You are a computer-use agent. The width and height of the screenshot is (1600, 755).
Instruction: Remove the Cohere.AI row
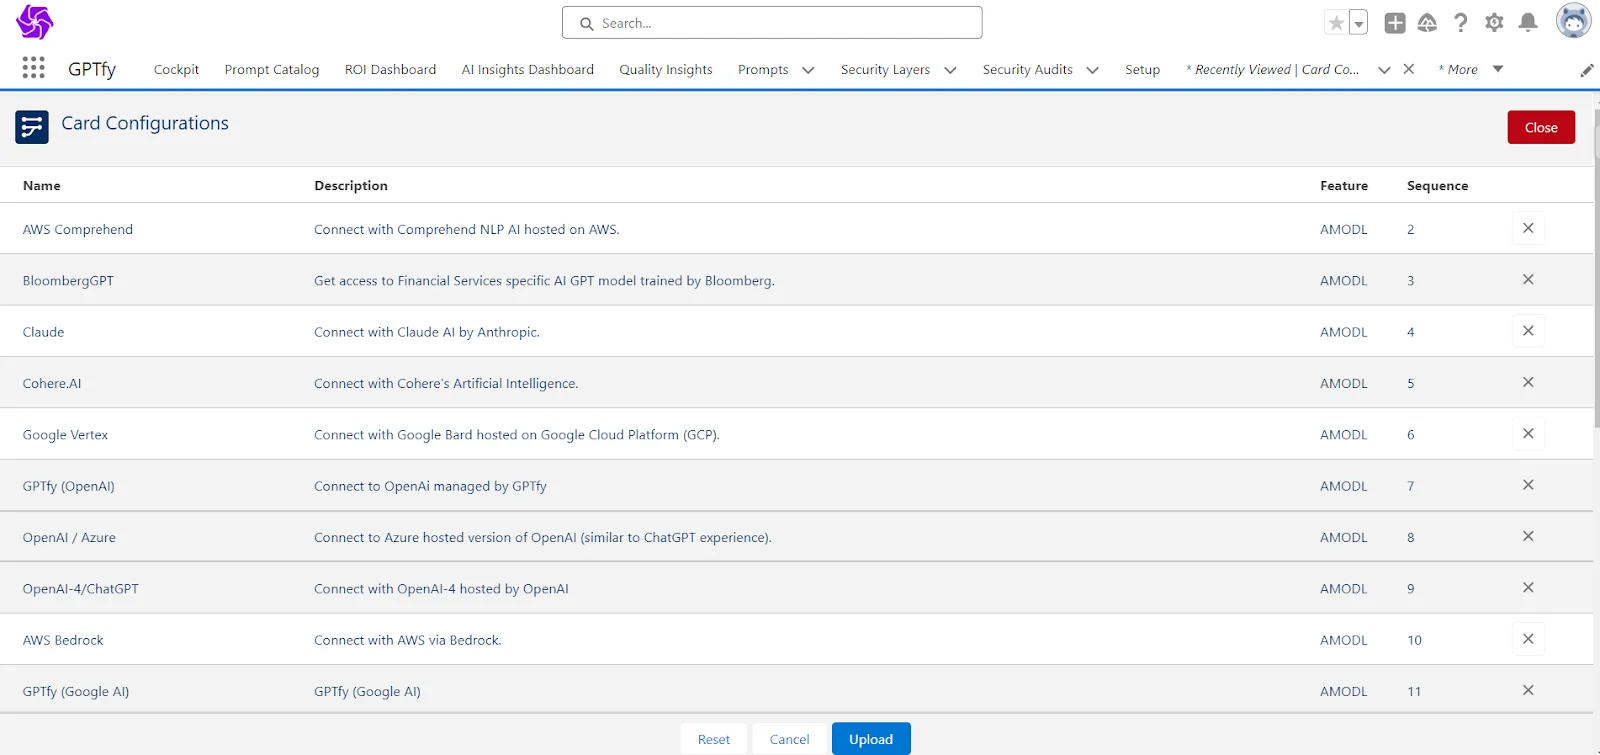point(1528,382)
